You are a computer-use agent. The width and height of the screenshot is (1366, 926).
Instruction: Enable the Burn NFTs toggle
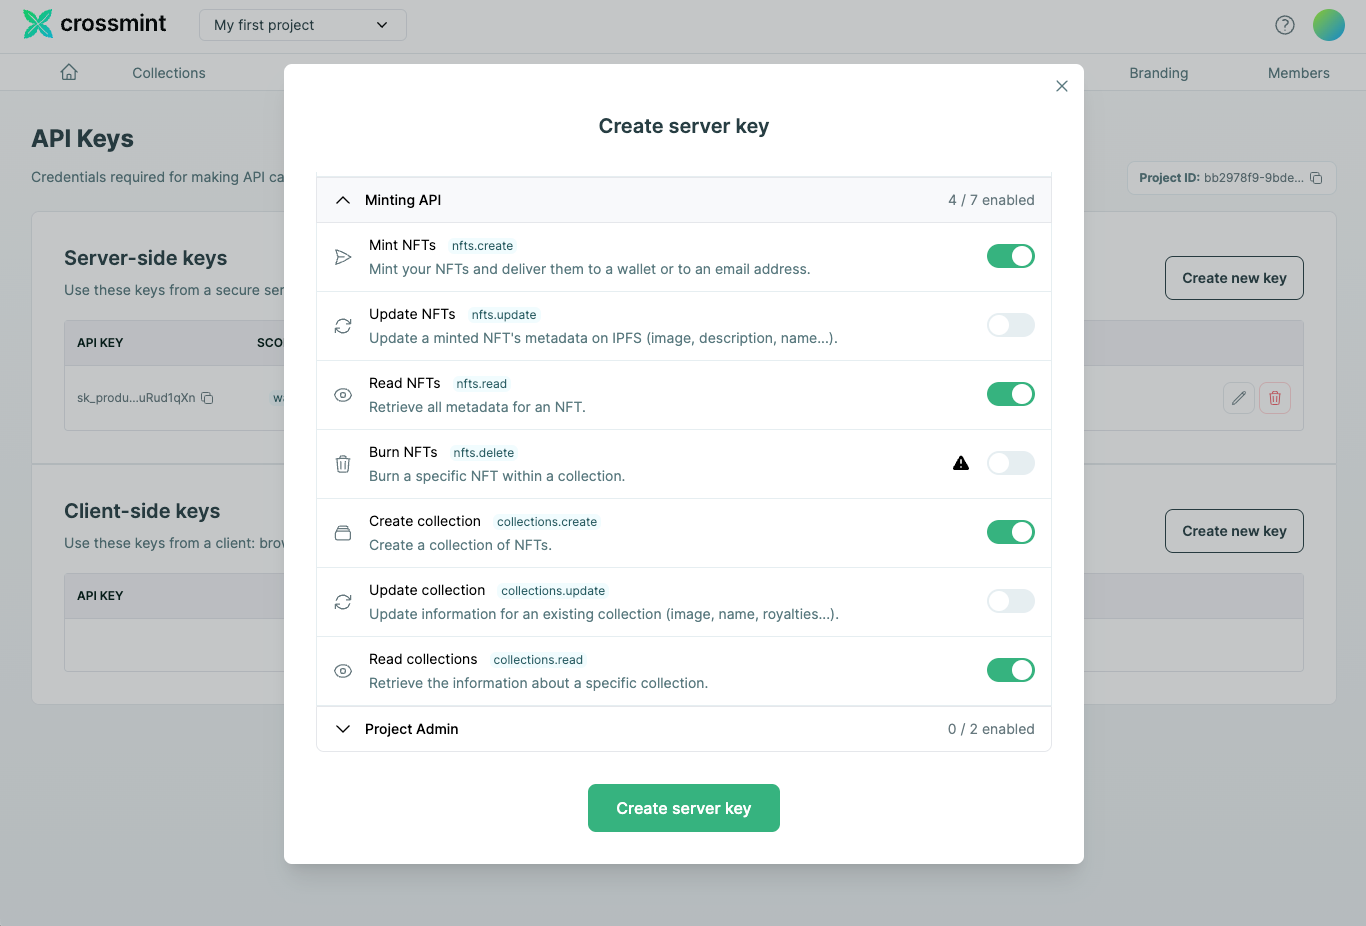click(1011, 463)
